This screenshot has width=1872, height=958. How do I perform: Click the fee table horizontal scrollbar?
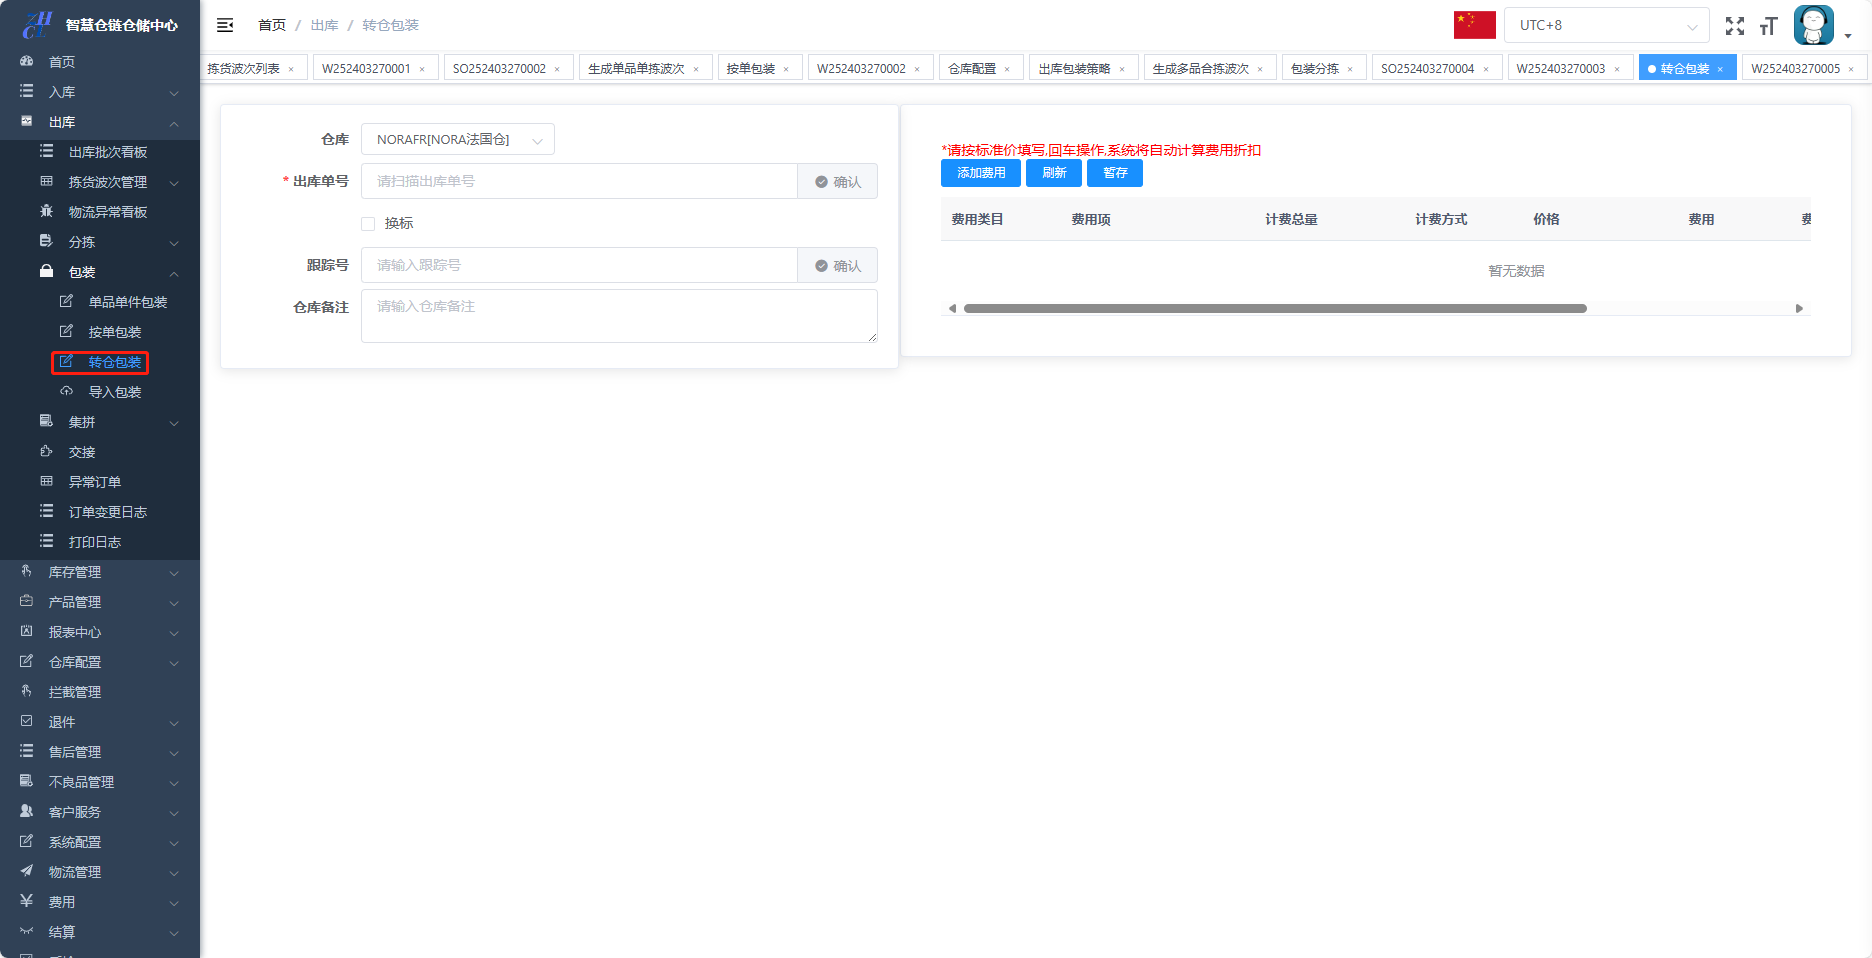[x=1274, y=309]
